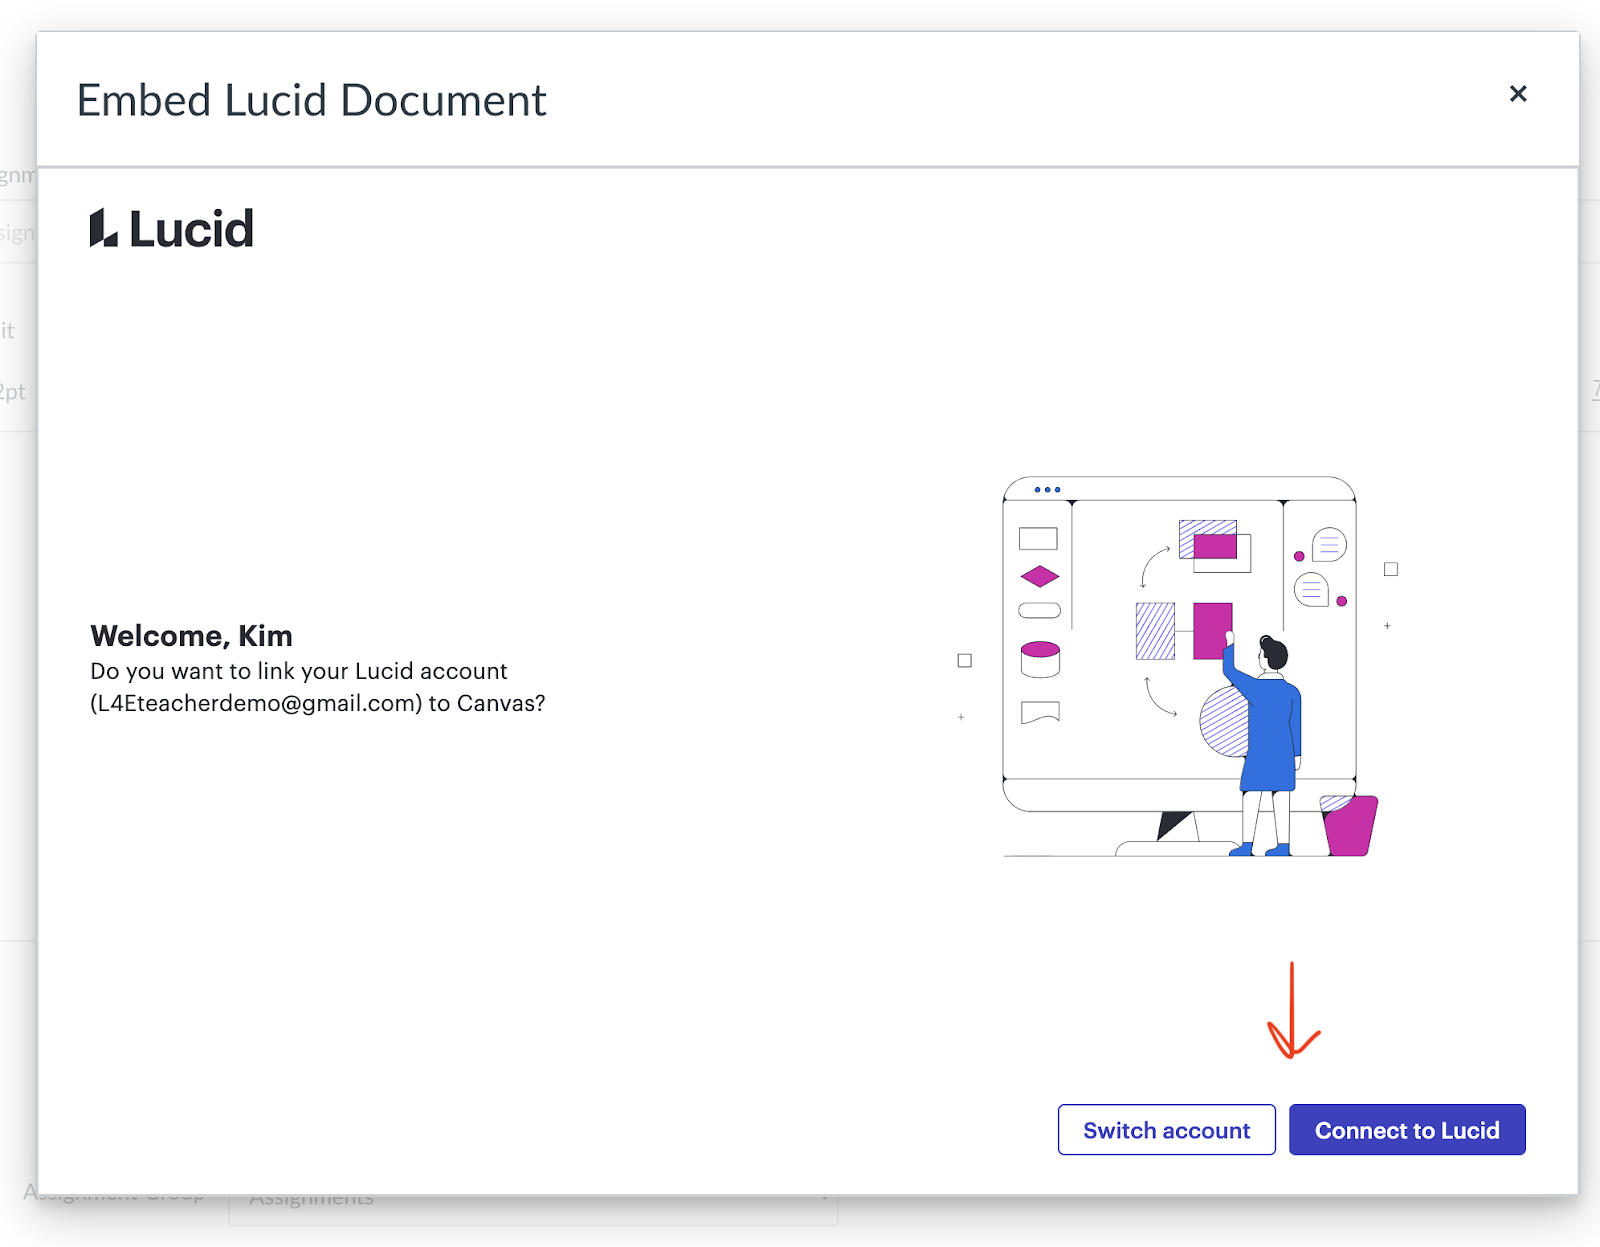Click the L4Eteacherdemo@gmail.com account text
This screenshot has height=1247, width=1600.
(255, 703)
